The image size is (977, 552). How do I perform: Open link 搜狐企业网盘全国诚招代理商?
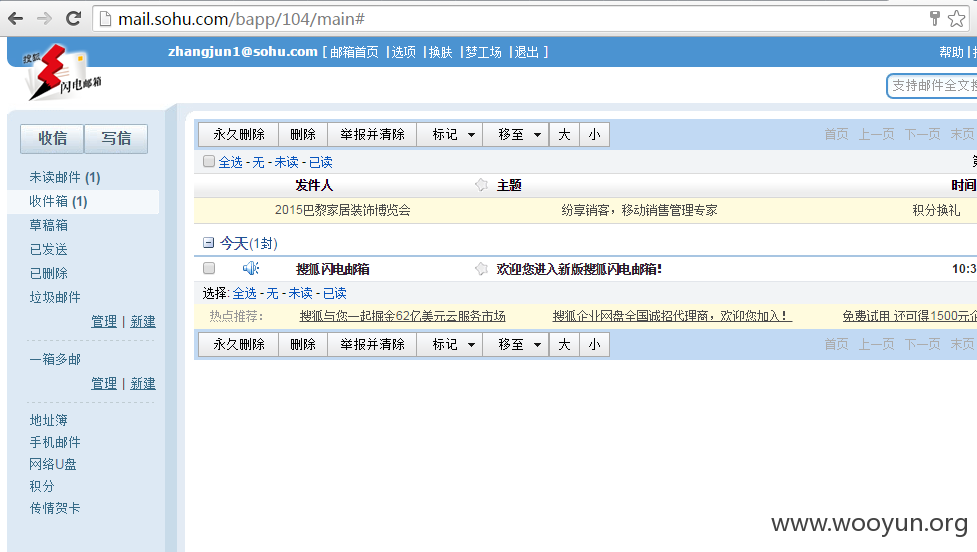[672, 316]
